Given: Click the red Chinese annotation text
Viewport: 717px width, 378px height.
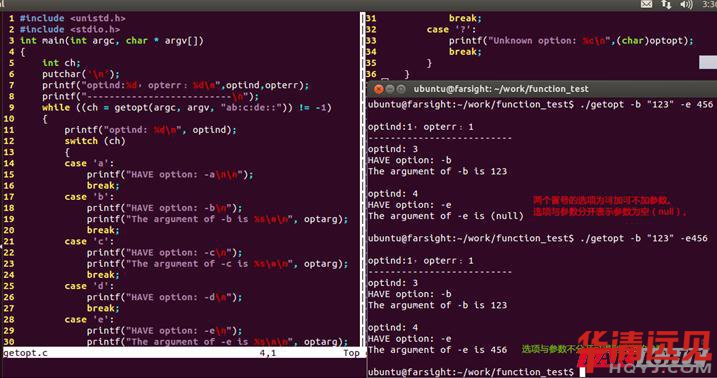Looking at the screenshot, I should click(610, 206).
